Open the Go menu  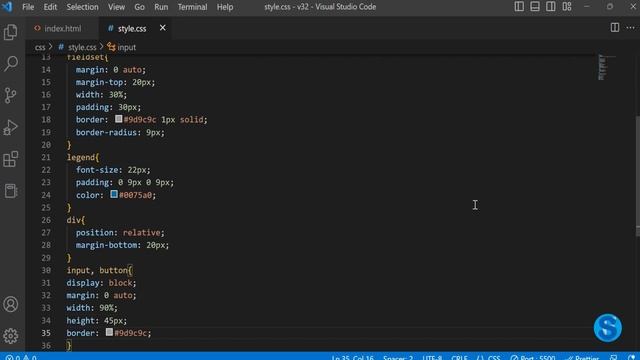(x=139, y=7)
